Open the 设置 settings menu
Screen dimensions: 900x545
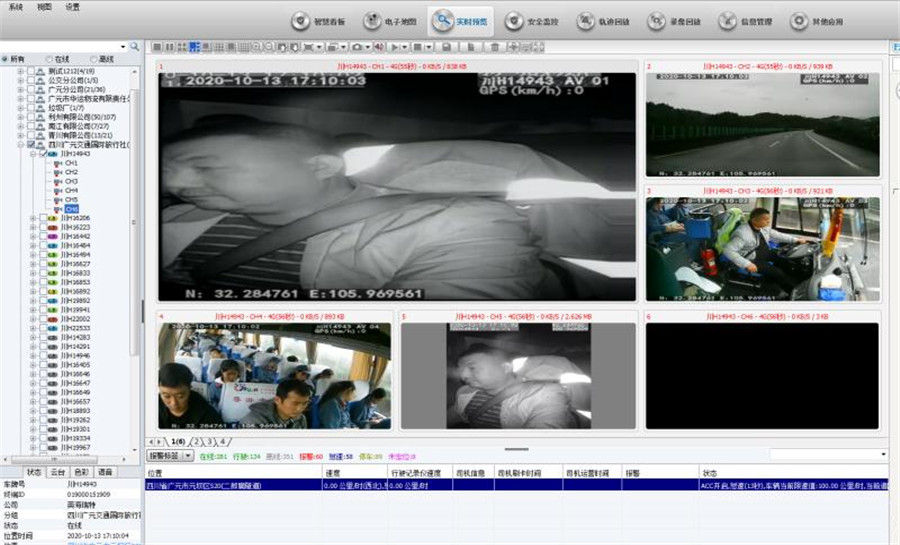tap(72, 6)
